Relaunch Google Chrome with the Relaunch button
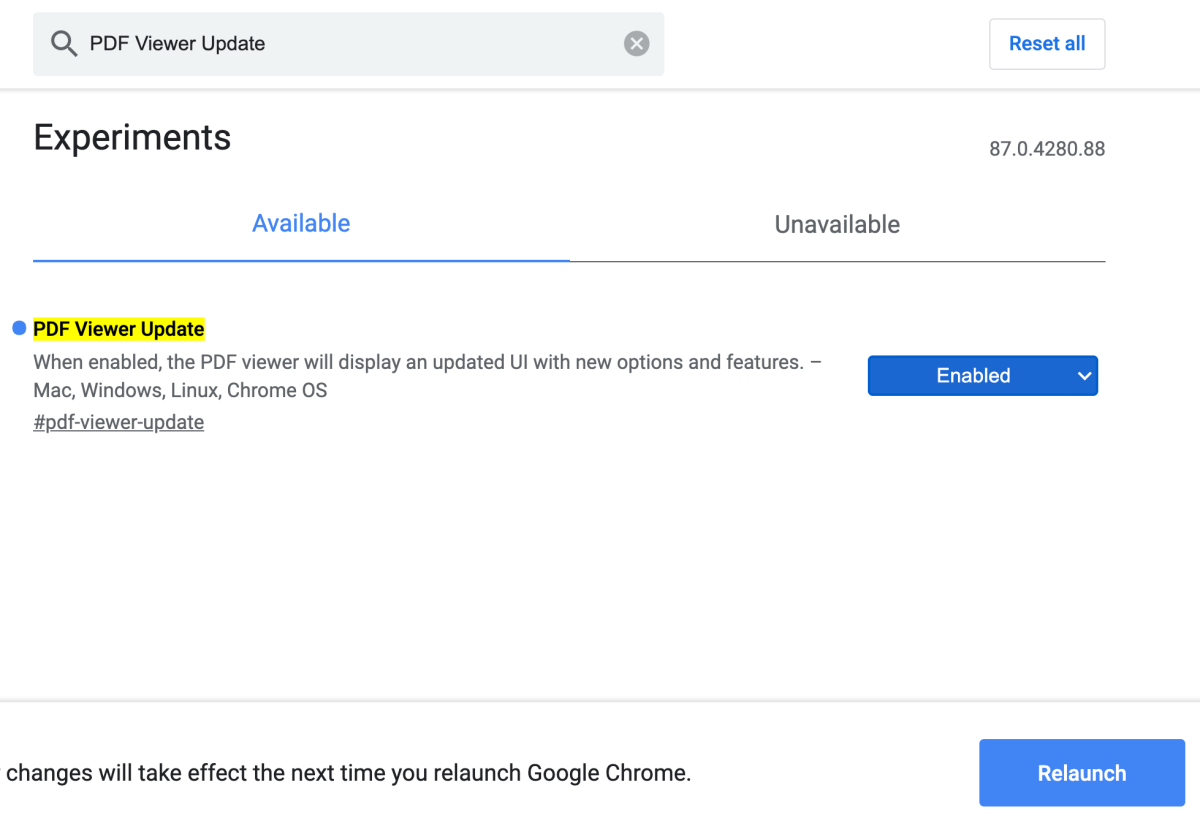The height and width of the screenshot is (831, 1200). [x=1082, y=773]
